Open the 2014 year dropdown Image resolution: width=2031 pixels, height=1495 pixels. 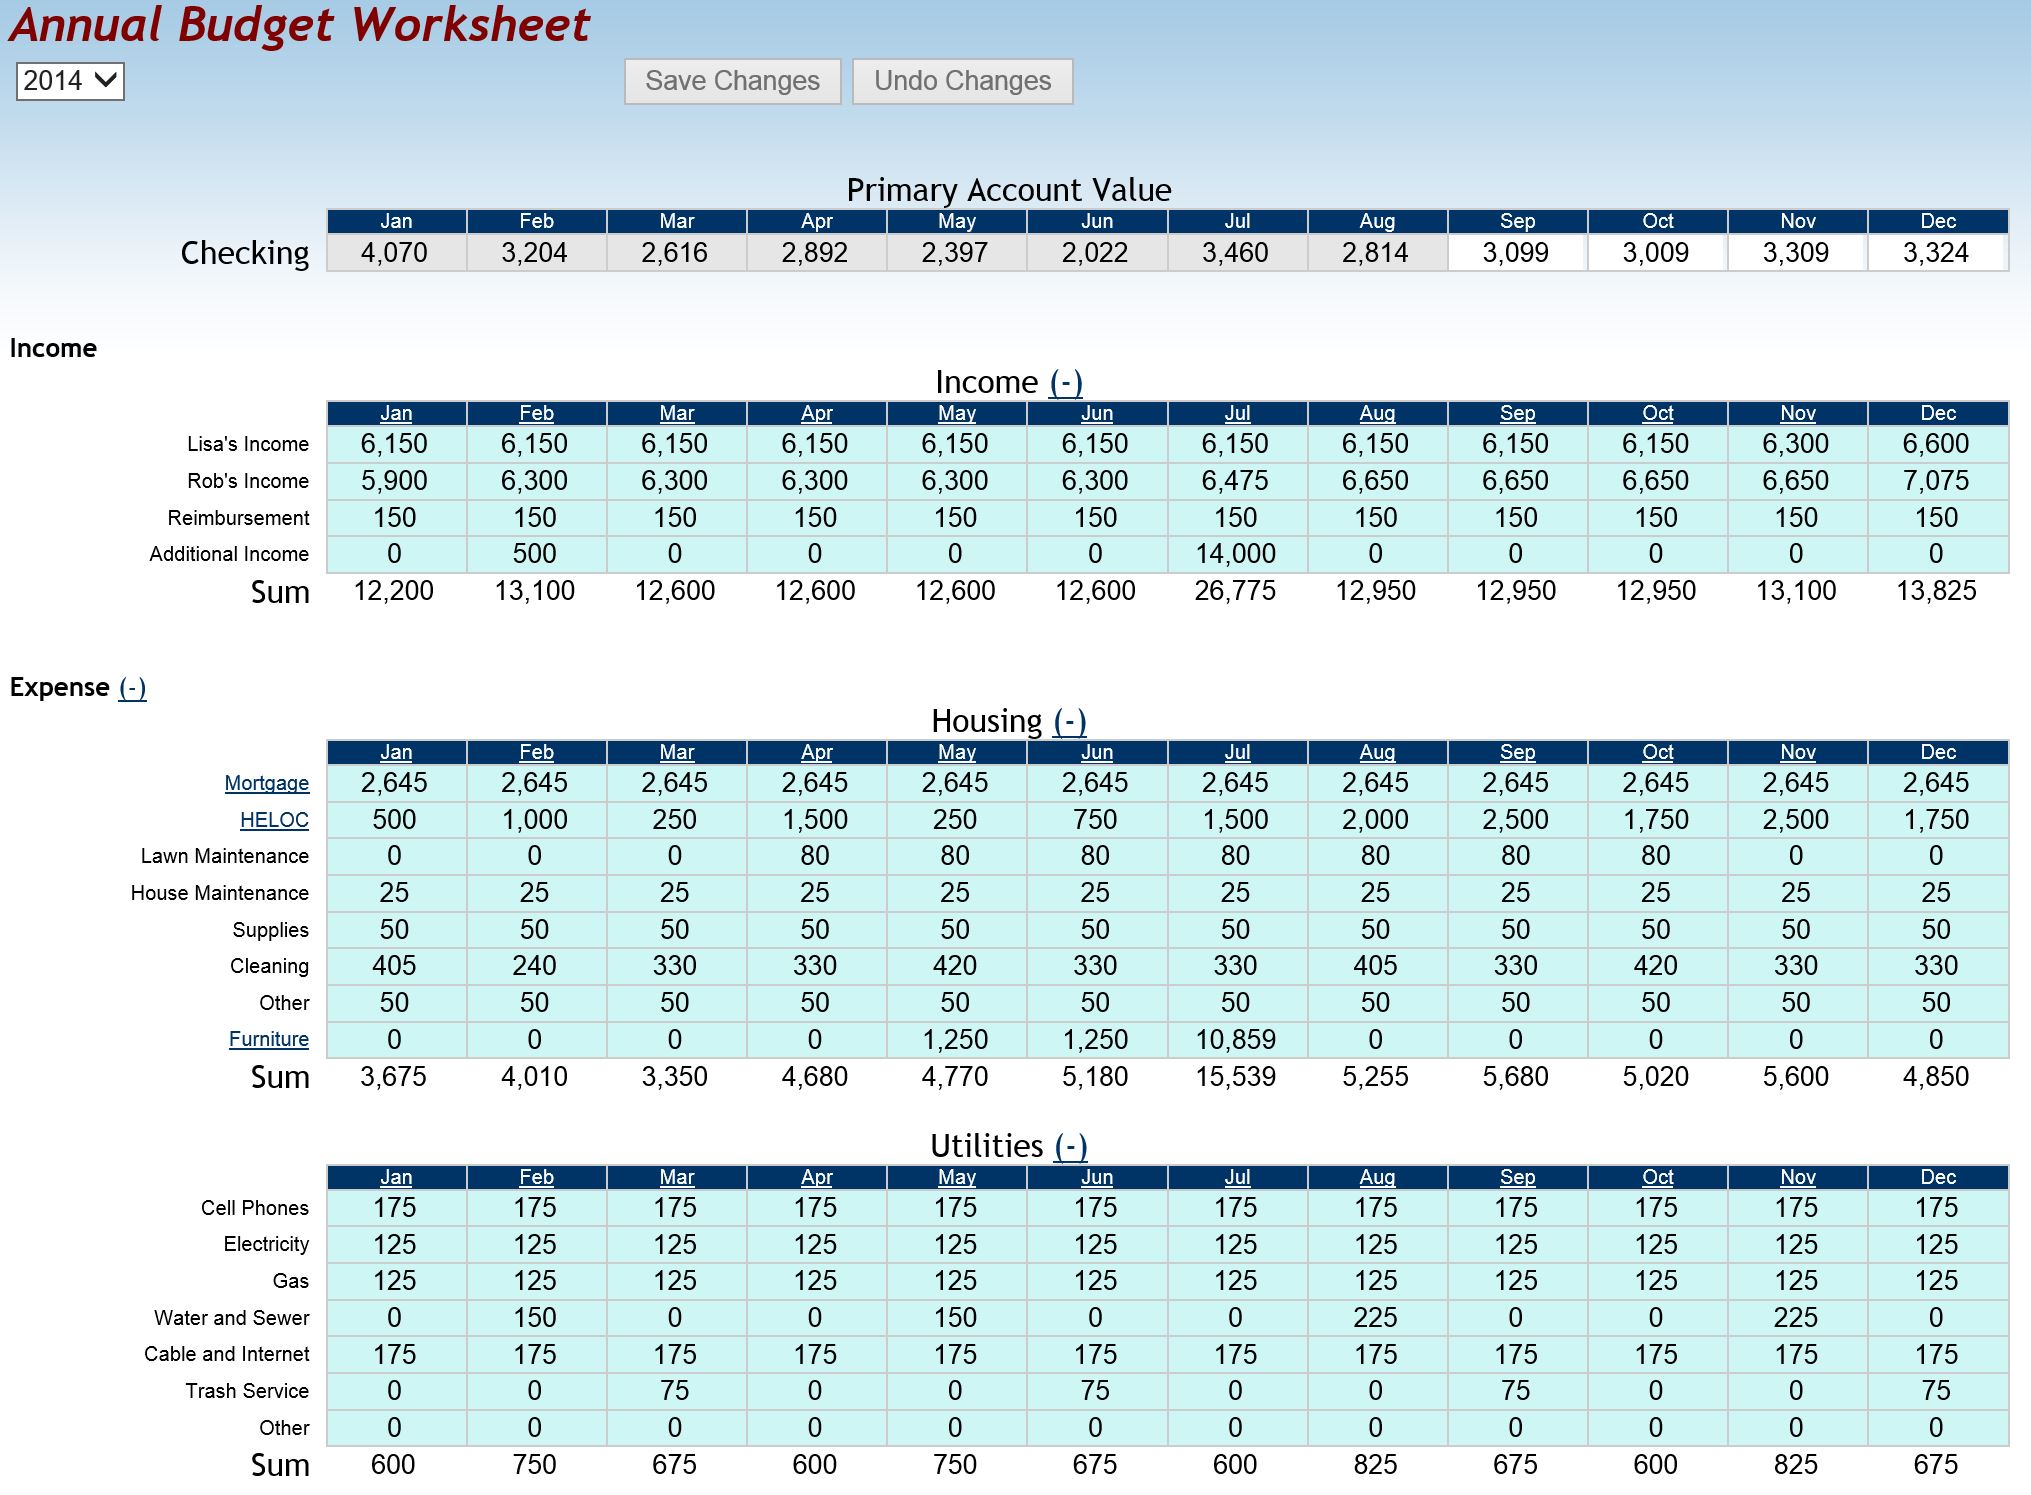coord(70,81)
